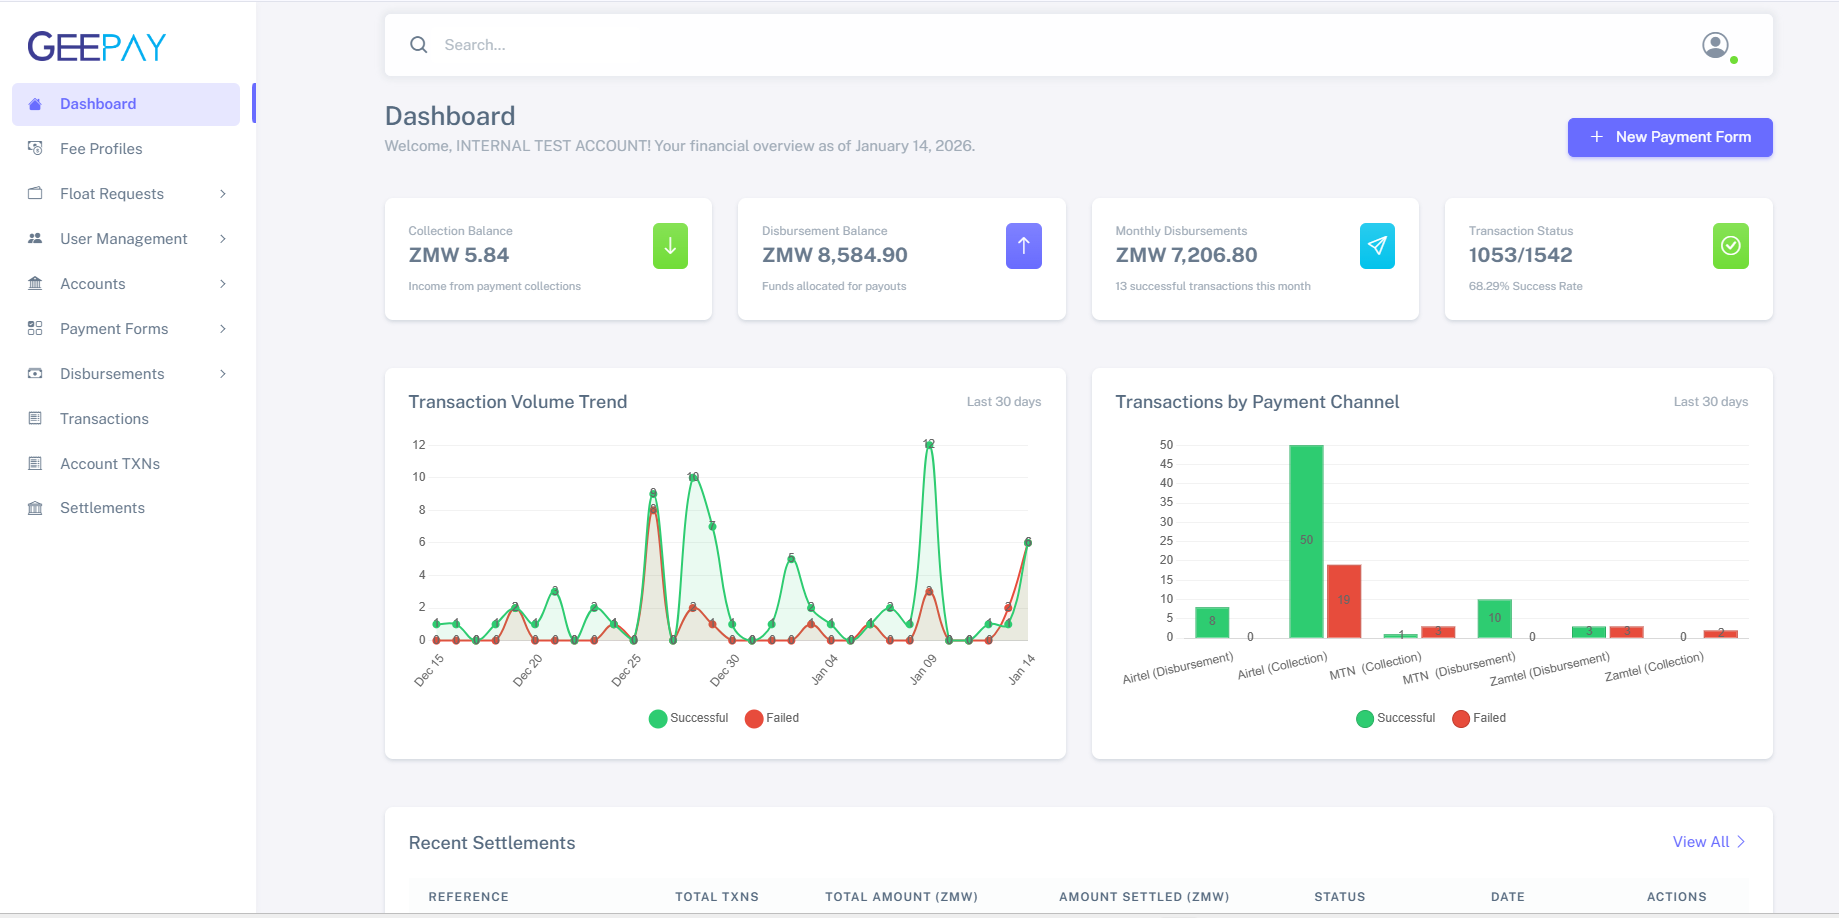Image resolution: width=1839 pixels, height=918 pixels.
Task: Open Fee Profiles from sidebar
Action: point(101,149)
